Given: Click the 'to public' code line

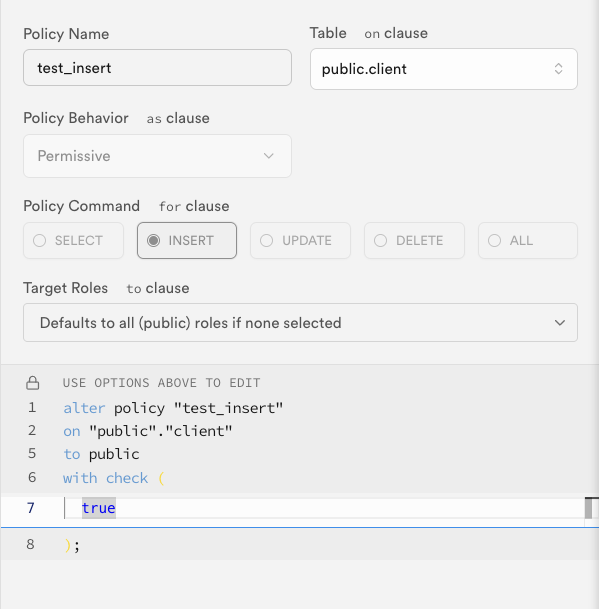Looking at the screenshot, I should (101, 454).
